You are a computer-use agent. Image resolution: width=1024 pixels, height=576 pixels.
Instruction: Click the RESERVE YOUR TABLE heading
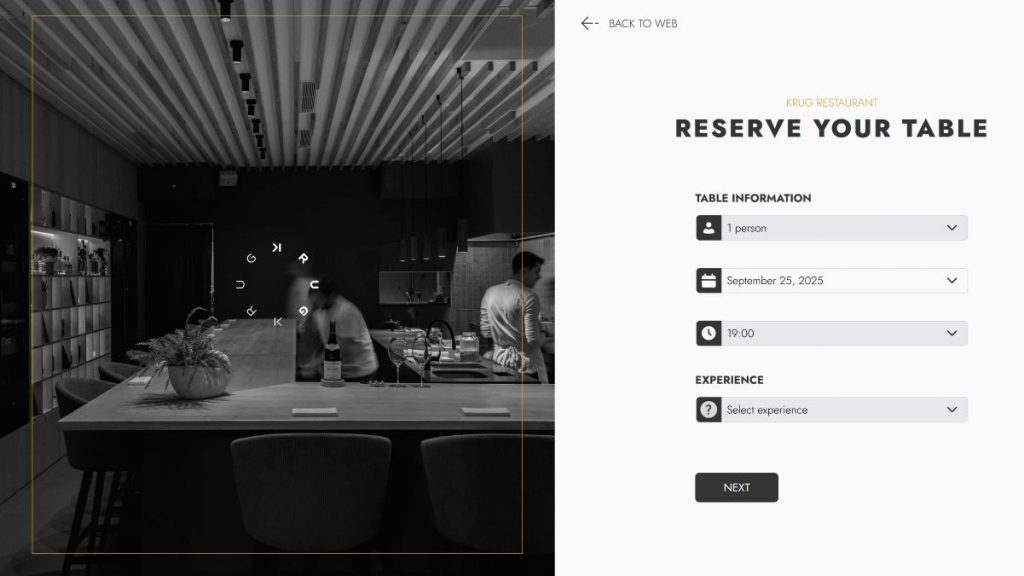pos(831,129)
